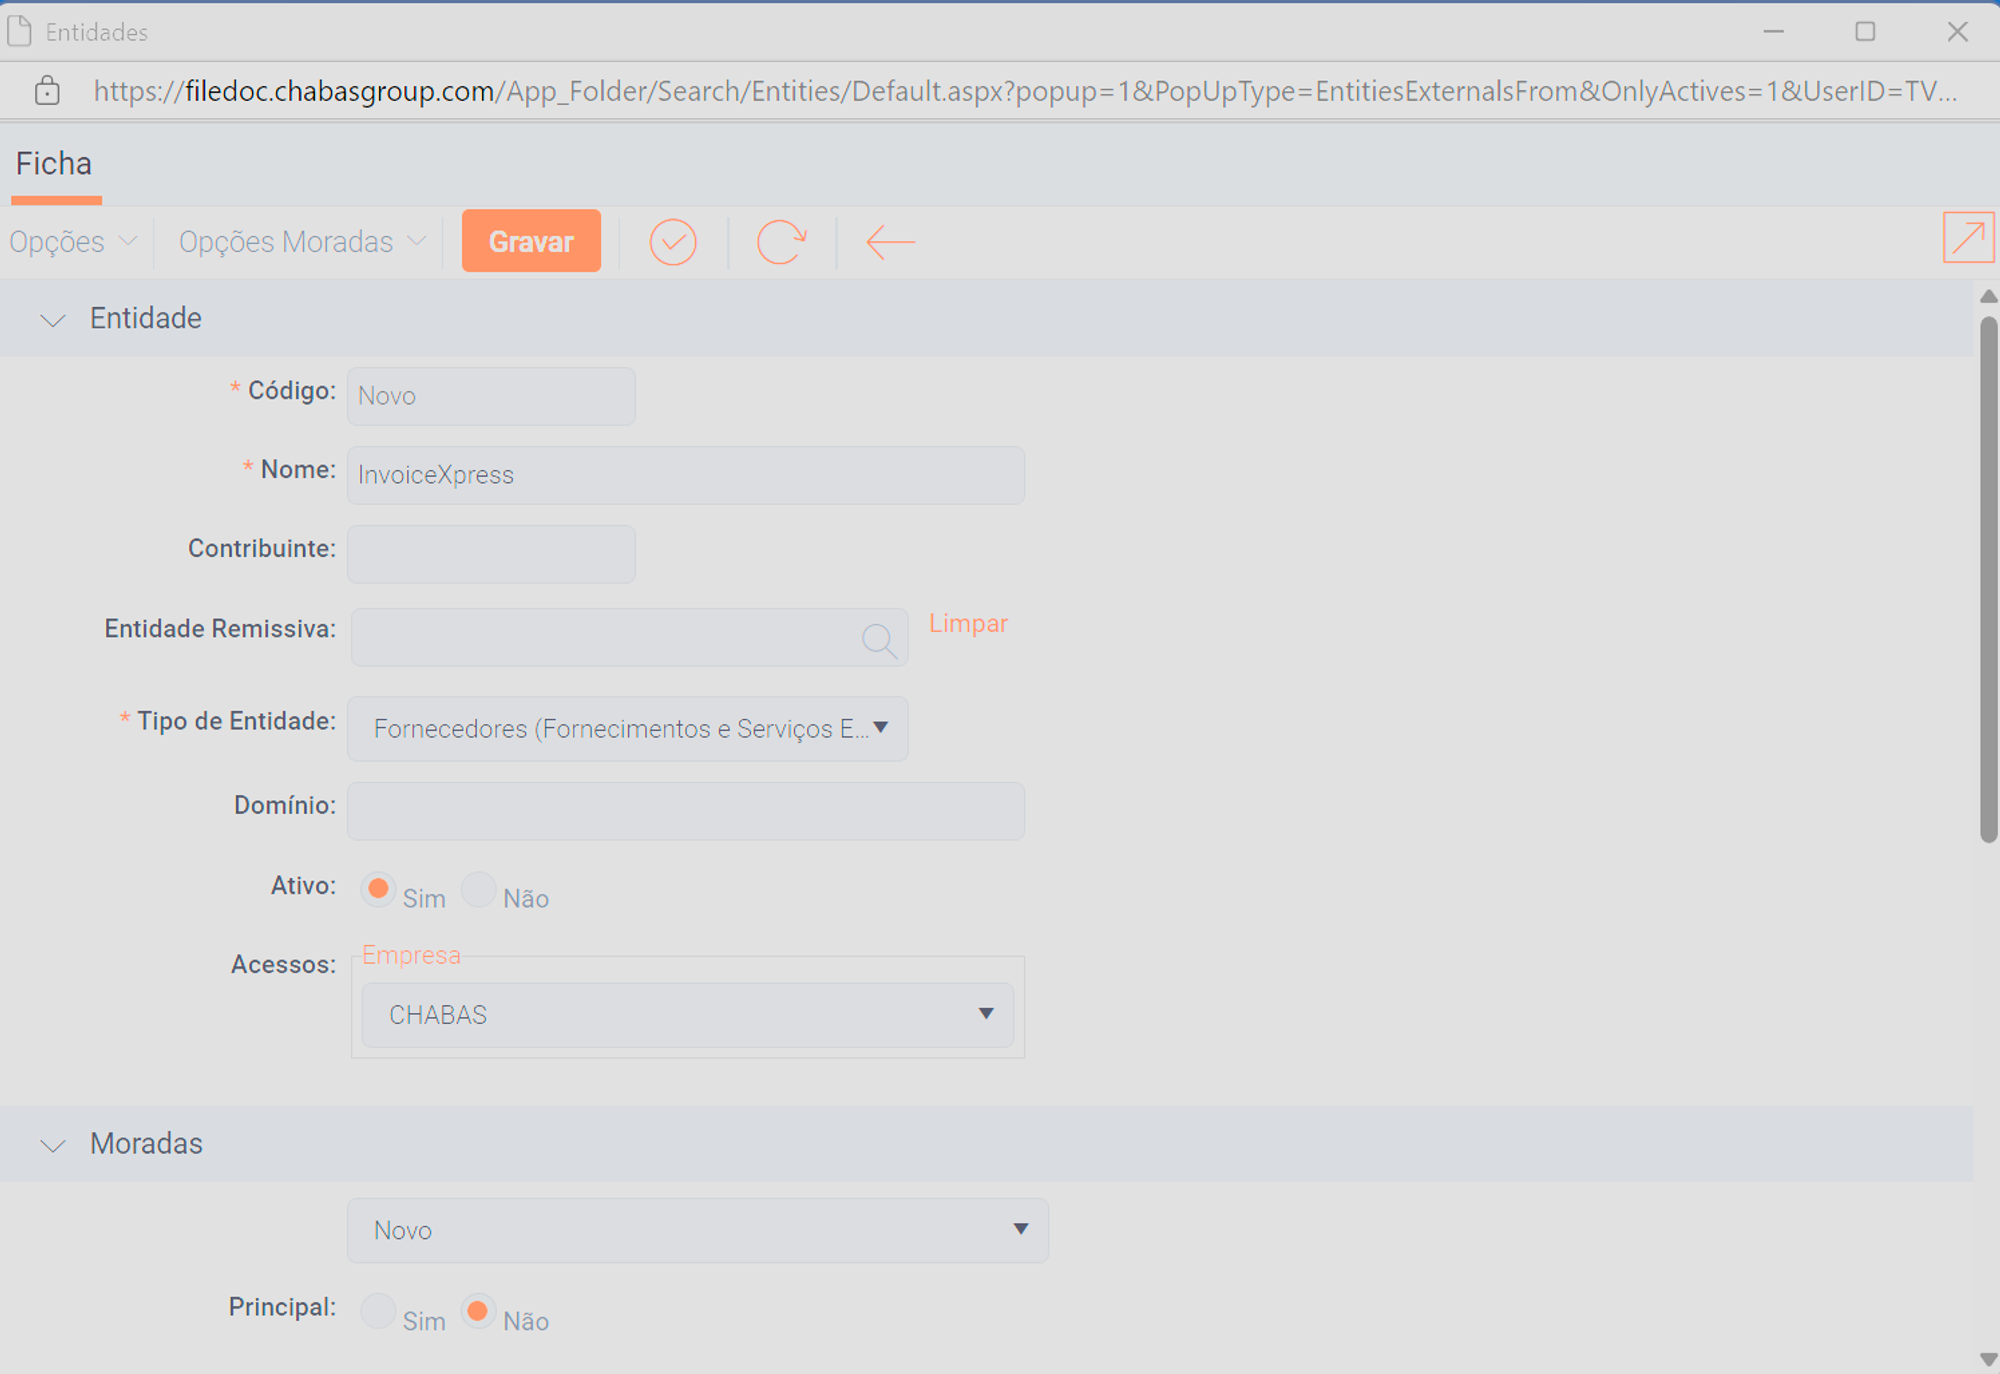Select Não radio for Ativo
The height and width of the screenshot is (1374, 2000).
479,888
